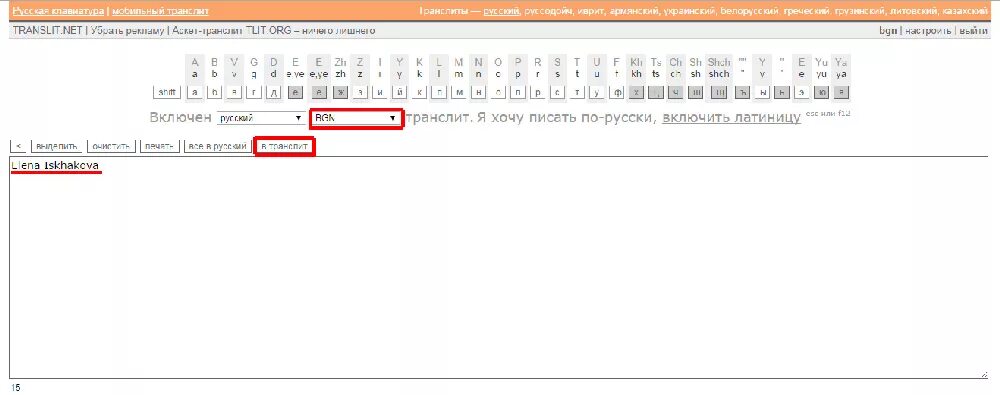Insert Cyrillic letter т key
1000x395 pixels.
click(x=577, y=92)
